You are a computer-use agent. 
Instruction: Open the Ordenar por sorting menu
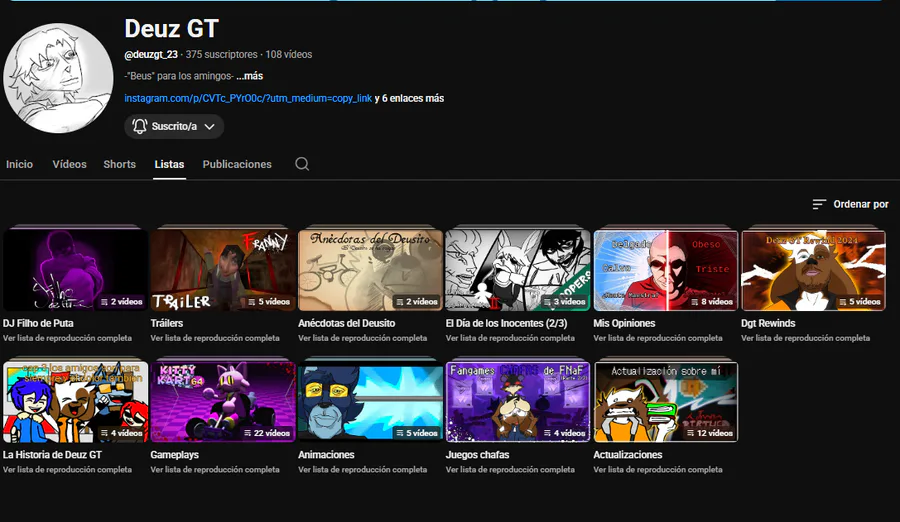point(850,204)
